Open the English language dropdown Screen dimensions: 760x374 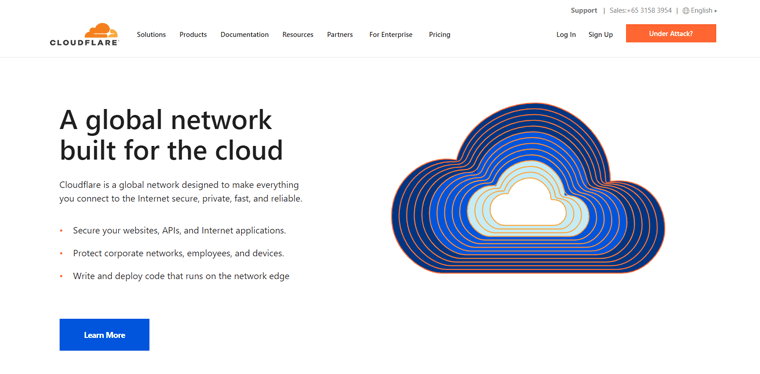(703, 11)
